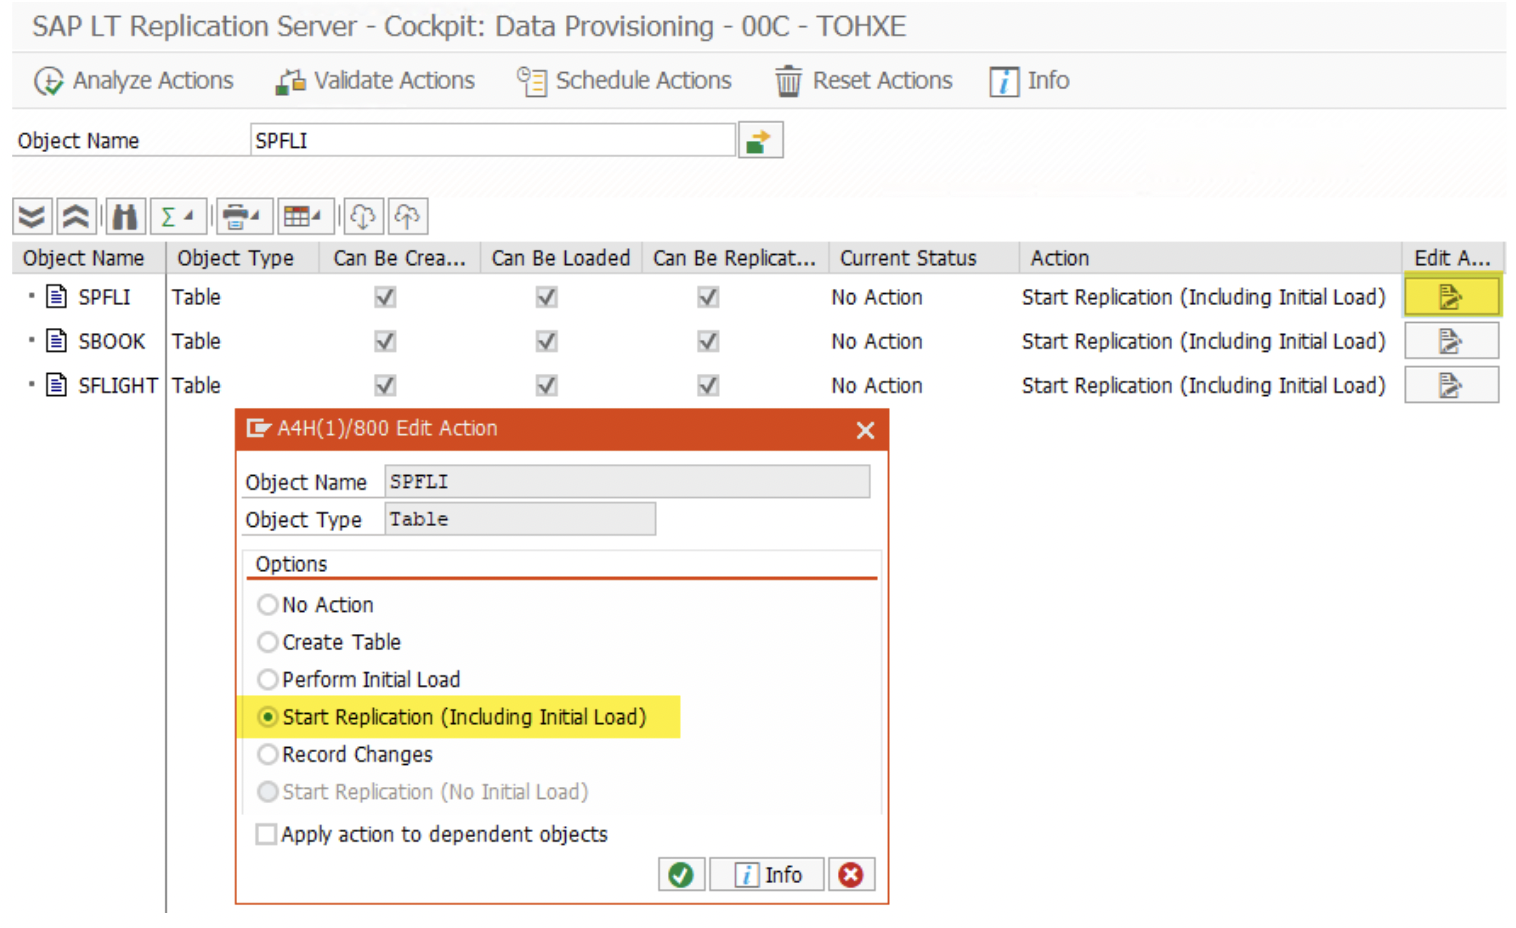Open Find using the binoculars icon
The height and width of the screenshot is (928, 1516).
pyautogui.click(x=125, y=216)
